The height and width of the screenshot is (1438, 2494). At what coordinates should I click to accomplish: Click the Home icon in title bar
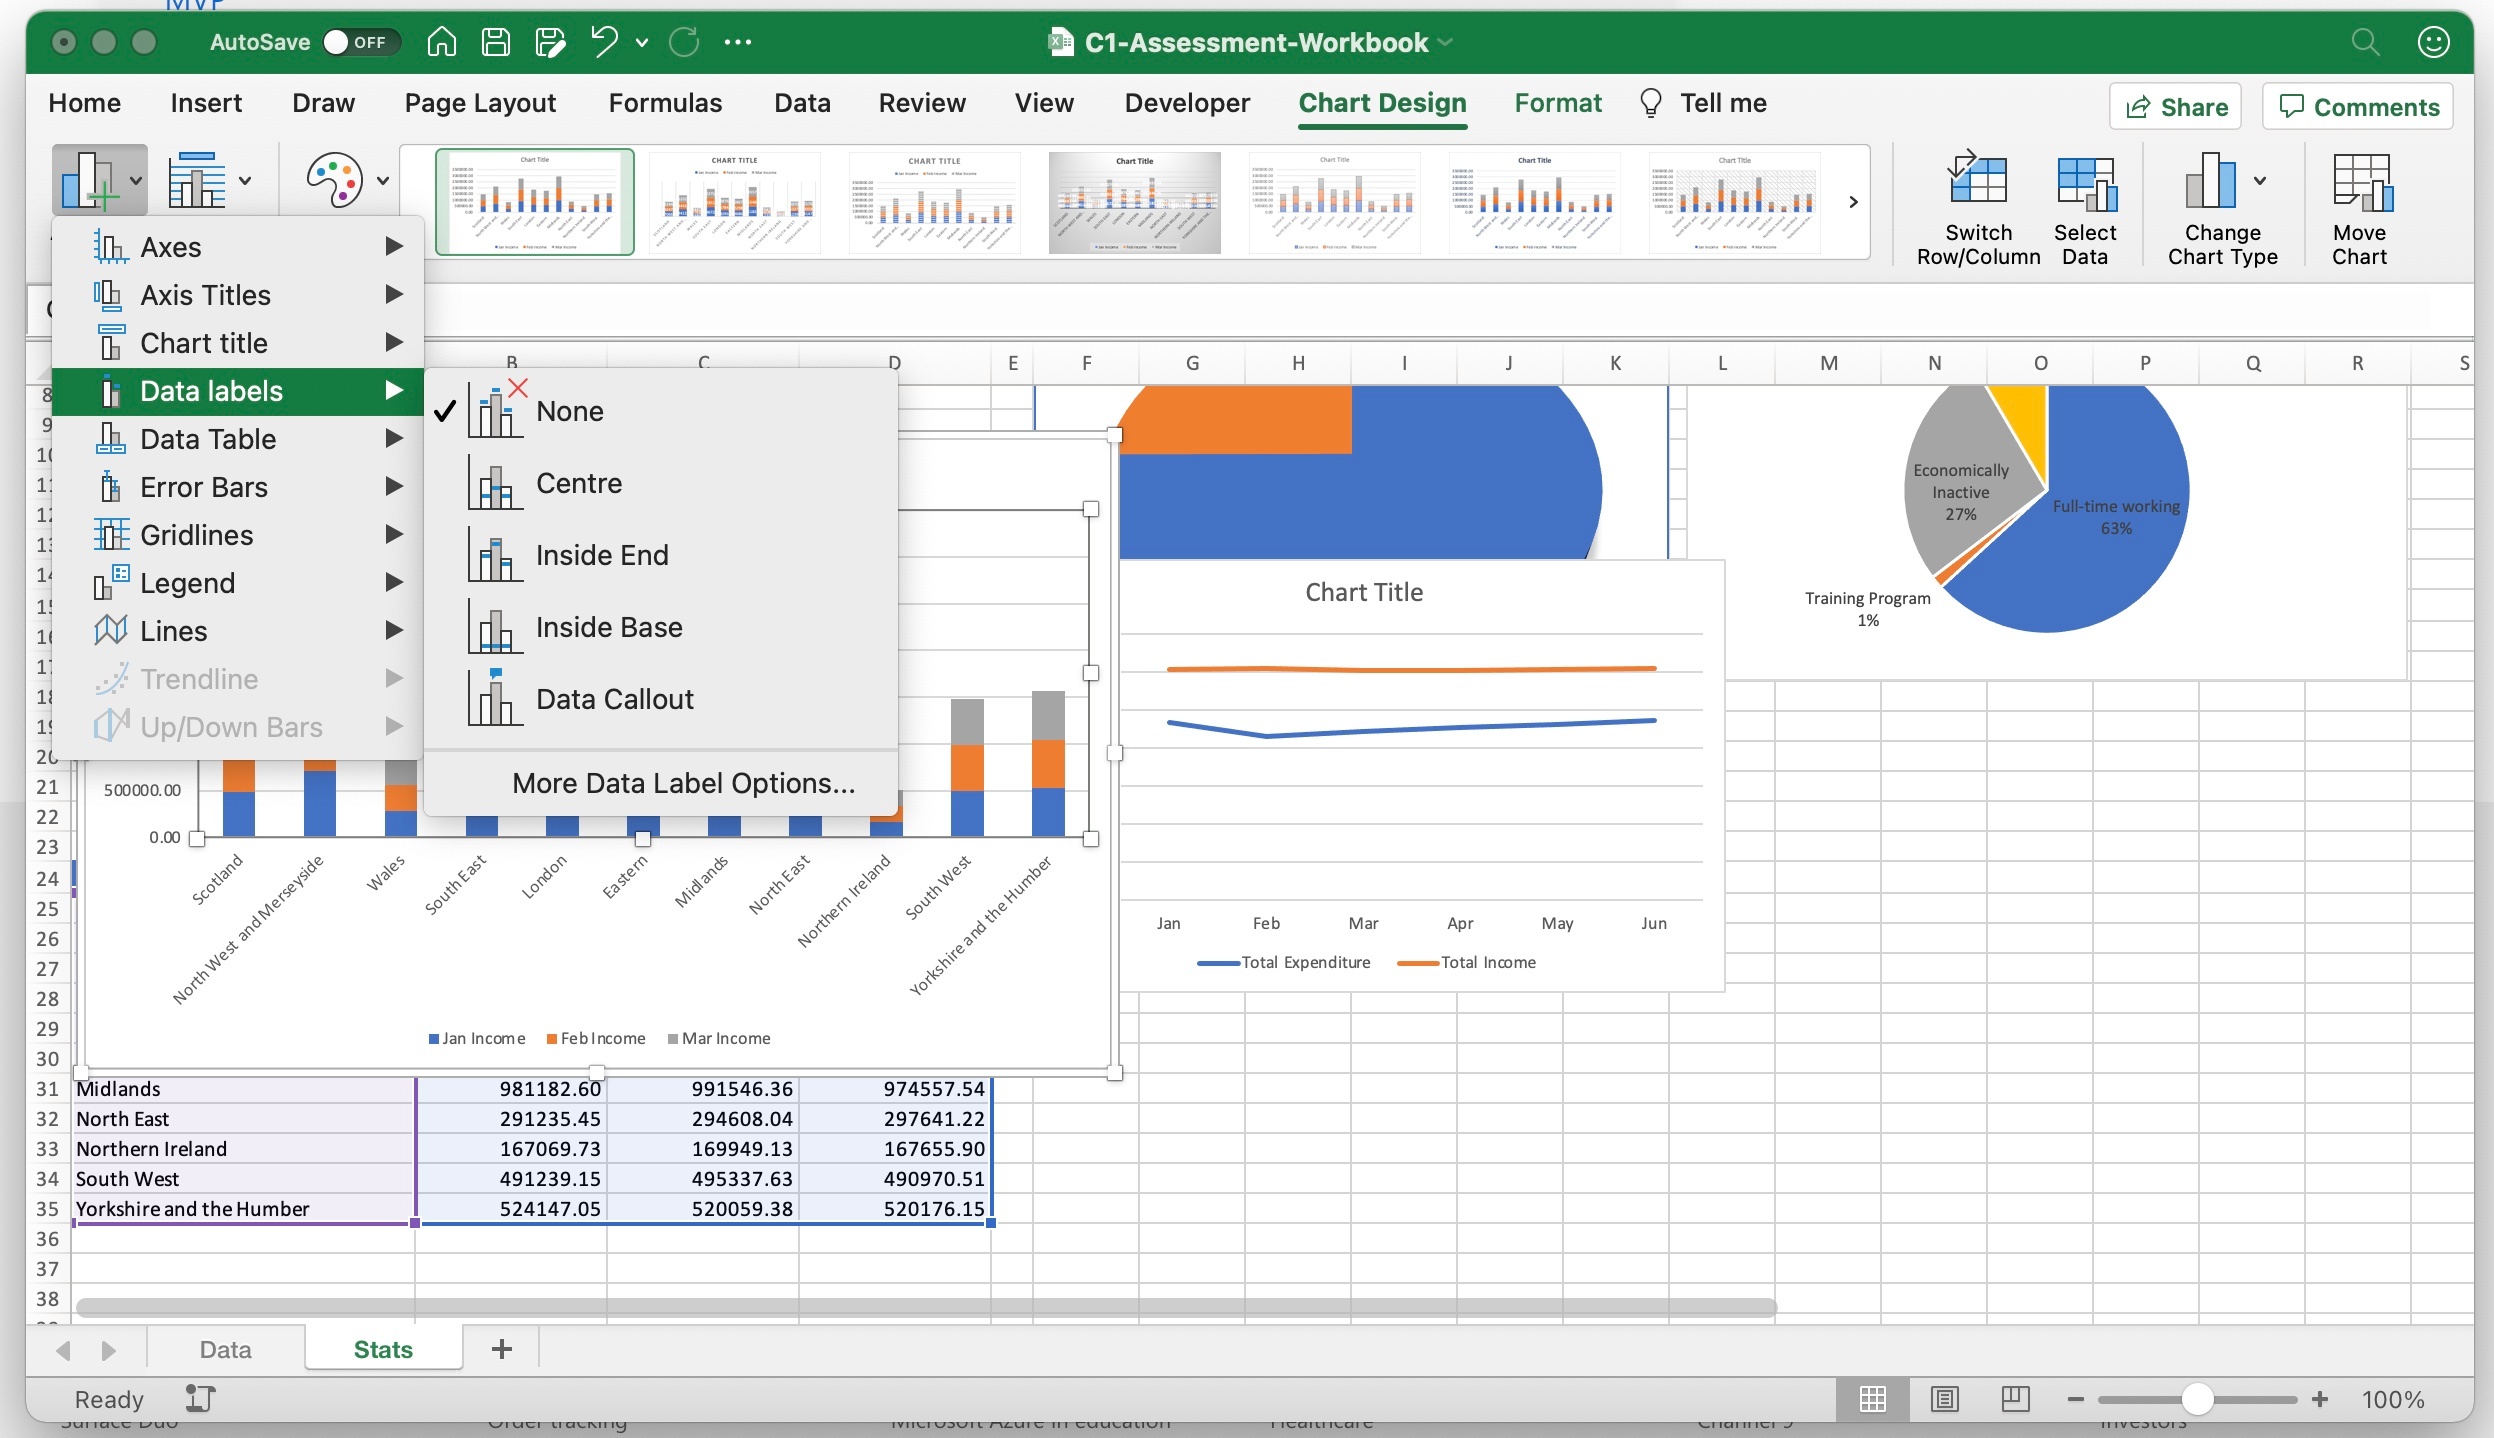(x=441, y=42)
